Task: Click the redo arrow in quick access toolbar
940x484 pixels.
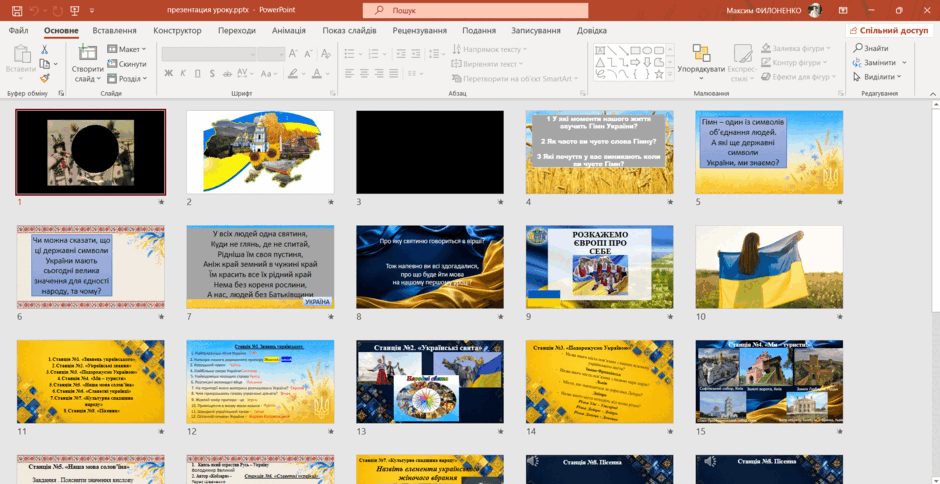Action: point(56,10)
